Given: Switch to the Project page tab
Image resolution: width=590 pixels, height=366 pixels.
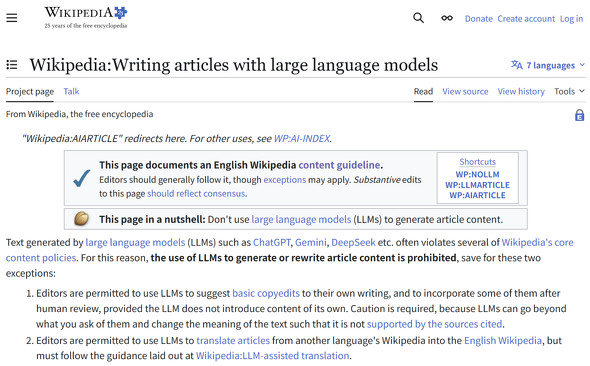Looking at the screenshot, I should click(x=30, y=91).
